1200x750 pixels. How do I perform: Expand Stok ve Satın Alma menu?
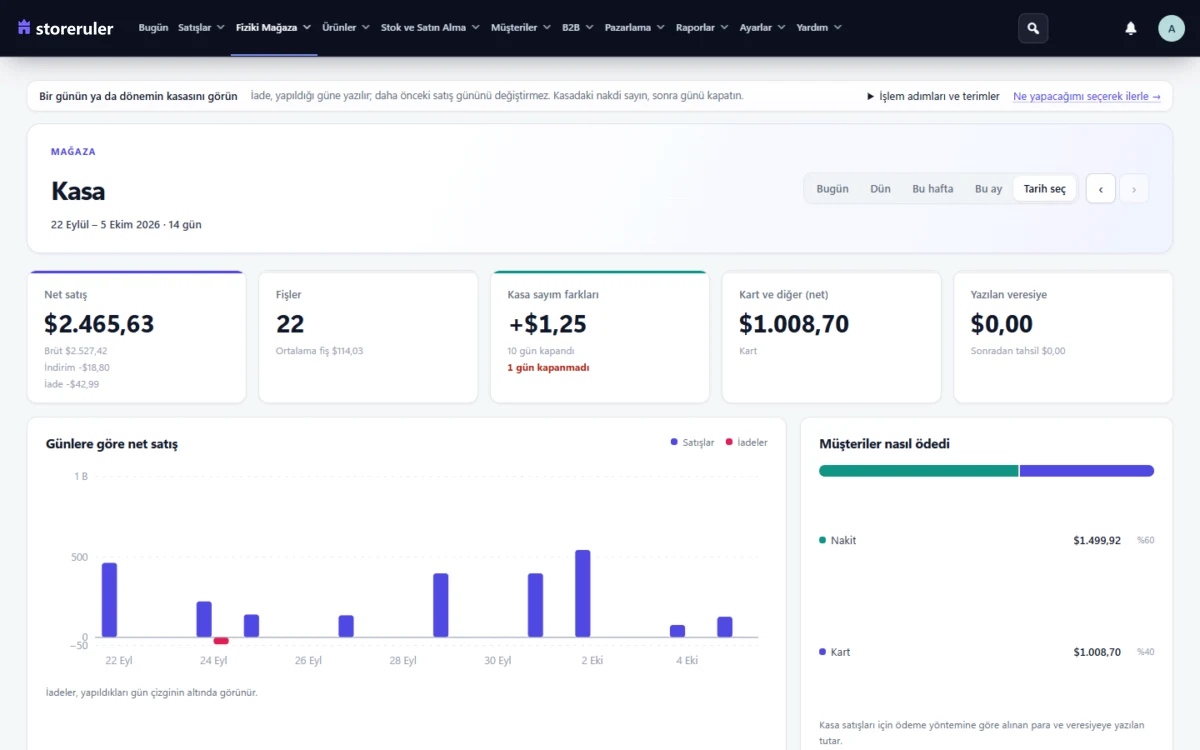tap(430, 28)
